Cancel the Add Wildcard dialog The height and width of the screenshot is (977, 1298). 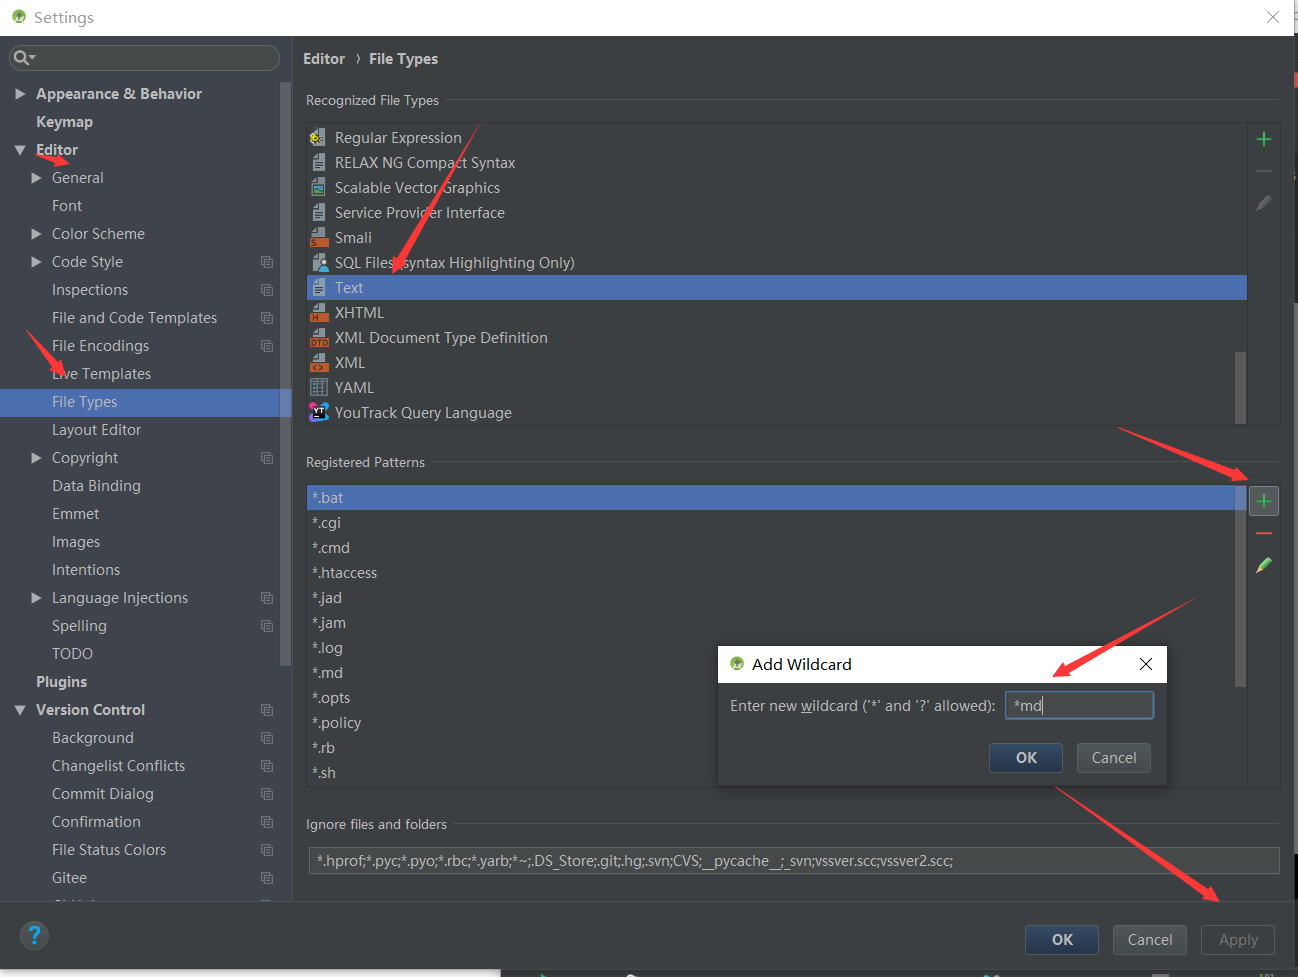pyautogui.click(x=1113, y=757)
